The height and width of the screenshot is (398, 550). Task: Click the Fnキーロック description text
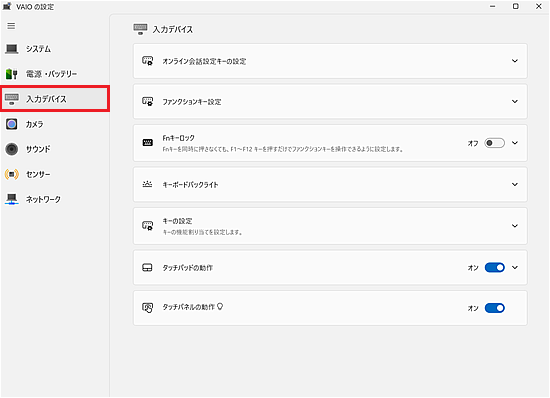[282, 149]
